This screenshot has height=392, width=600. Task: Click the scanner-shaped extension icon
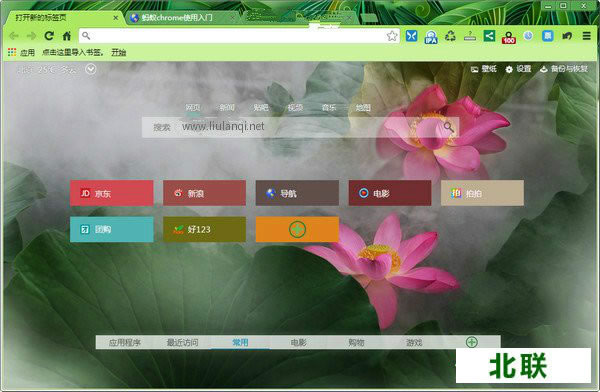[470, 36]
